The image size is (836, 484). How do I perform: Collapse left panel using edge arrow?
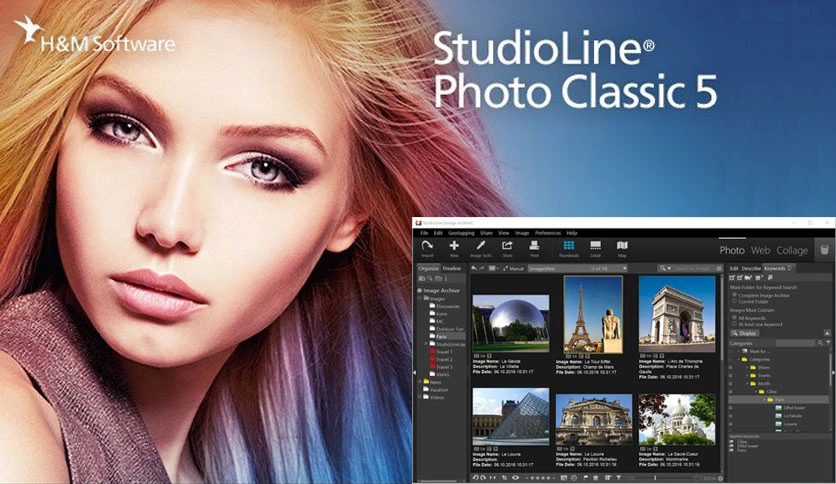click(x=415, y=373)
